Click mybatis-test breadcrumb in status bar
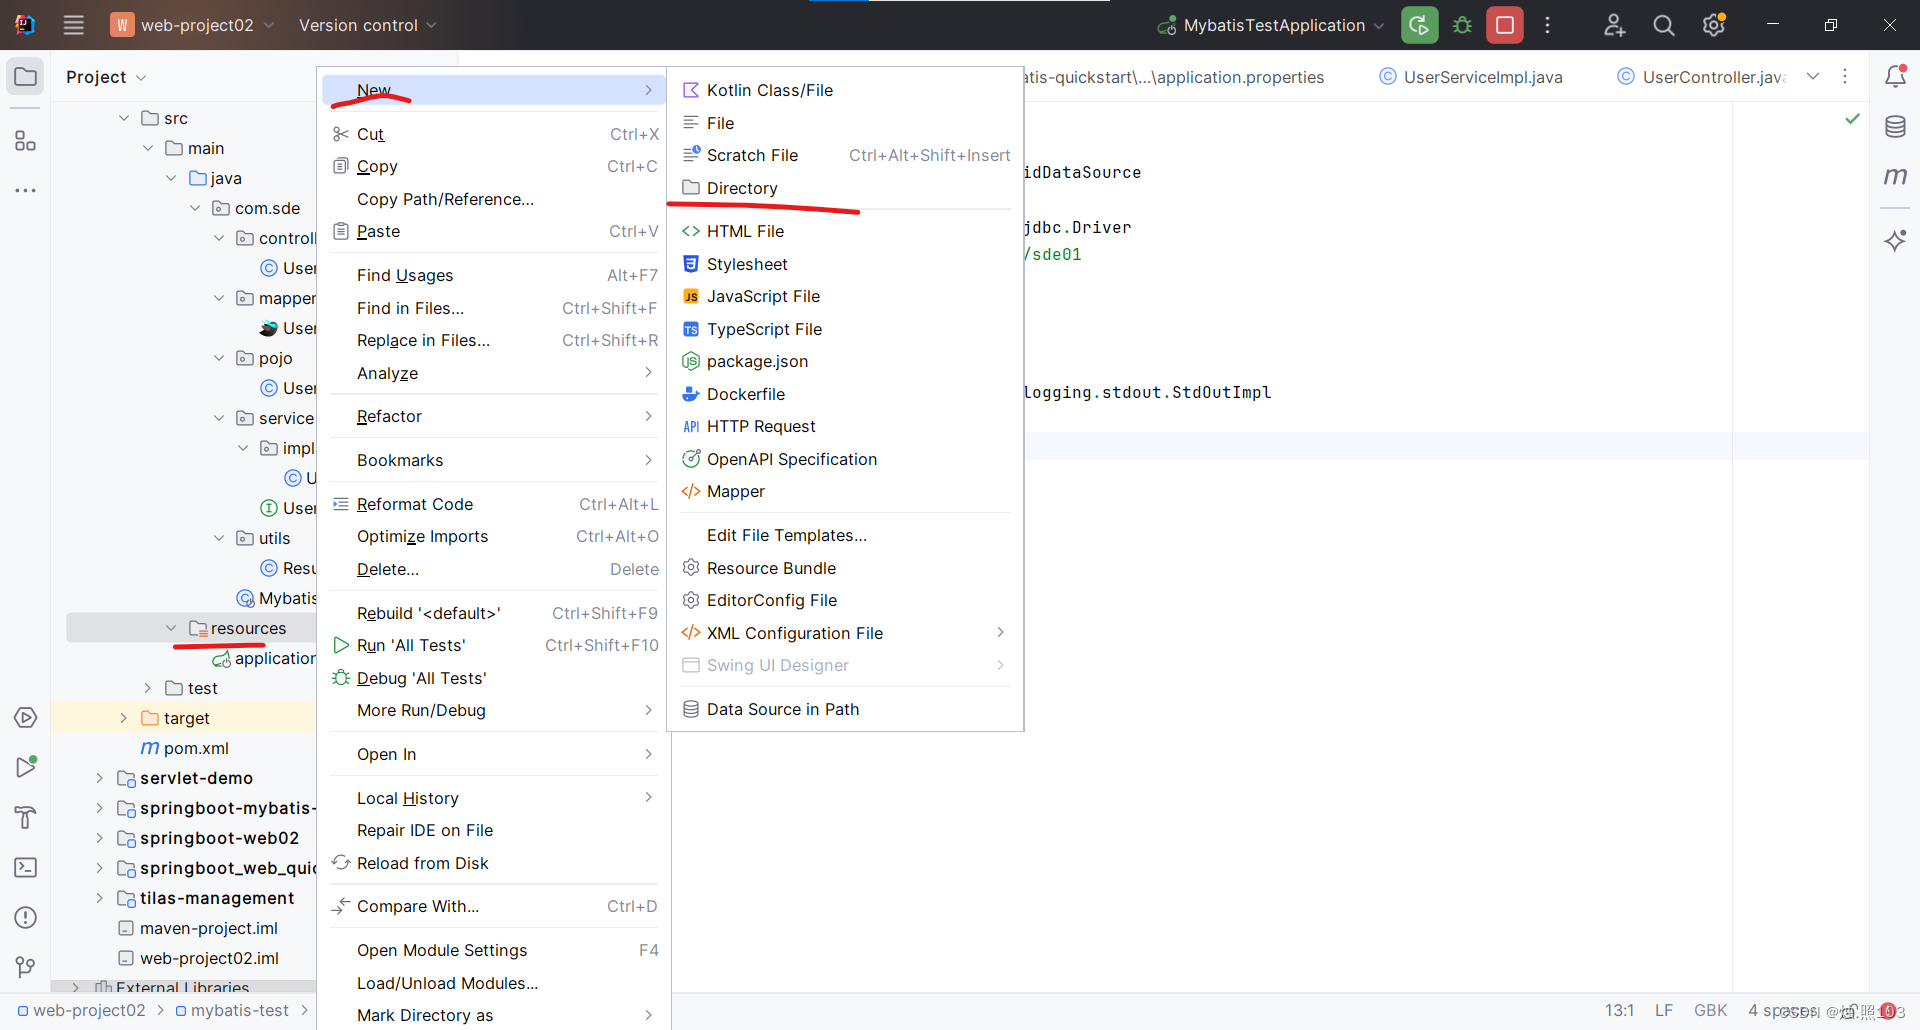 (231, 1010)
